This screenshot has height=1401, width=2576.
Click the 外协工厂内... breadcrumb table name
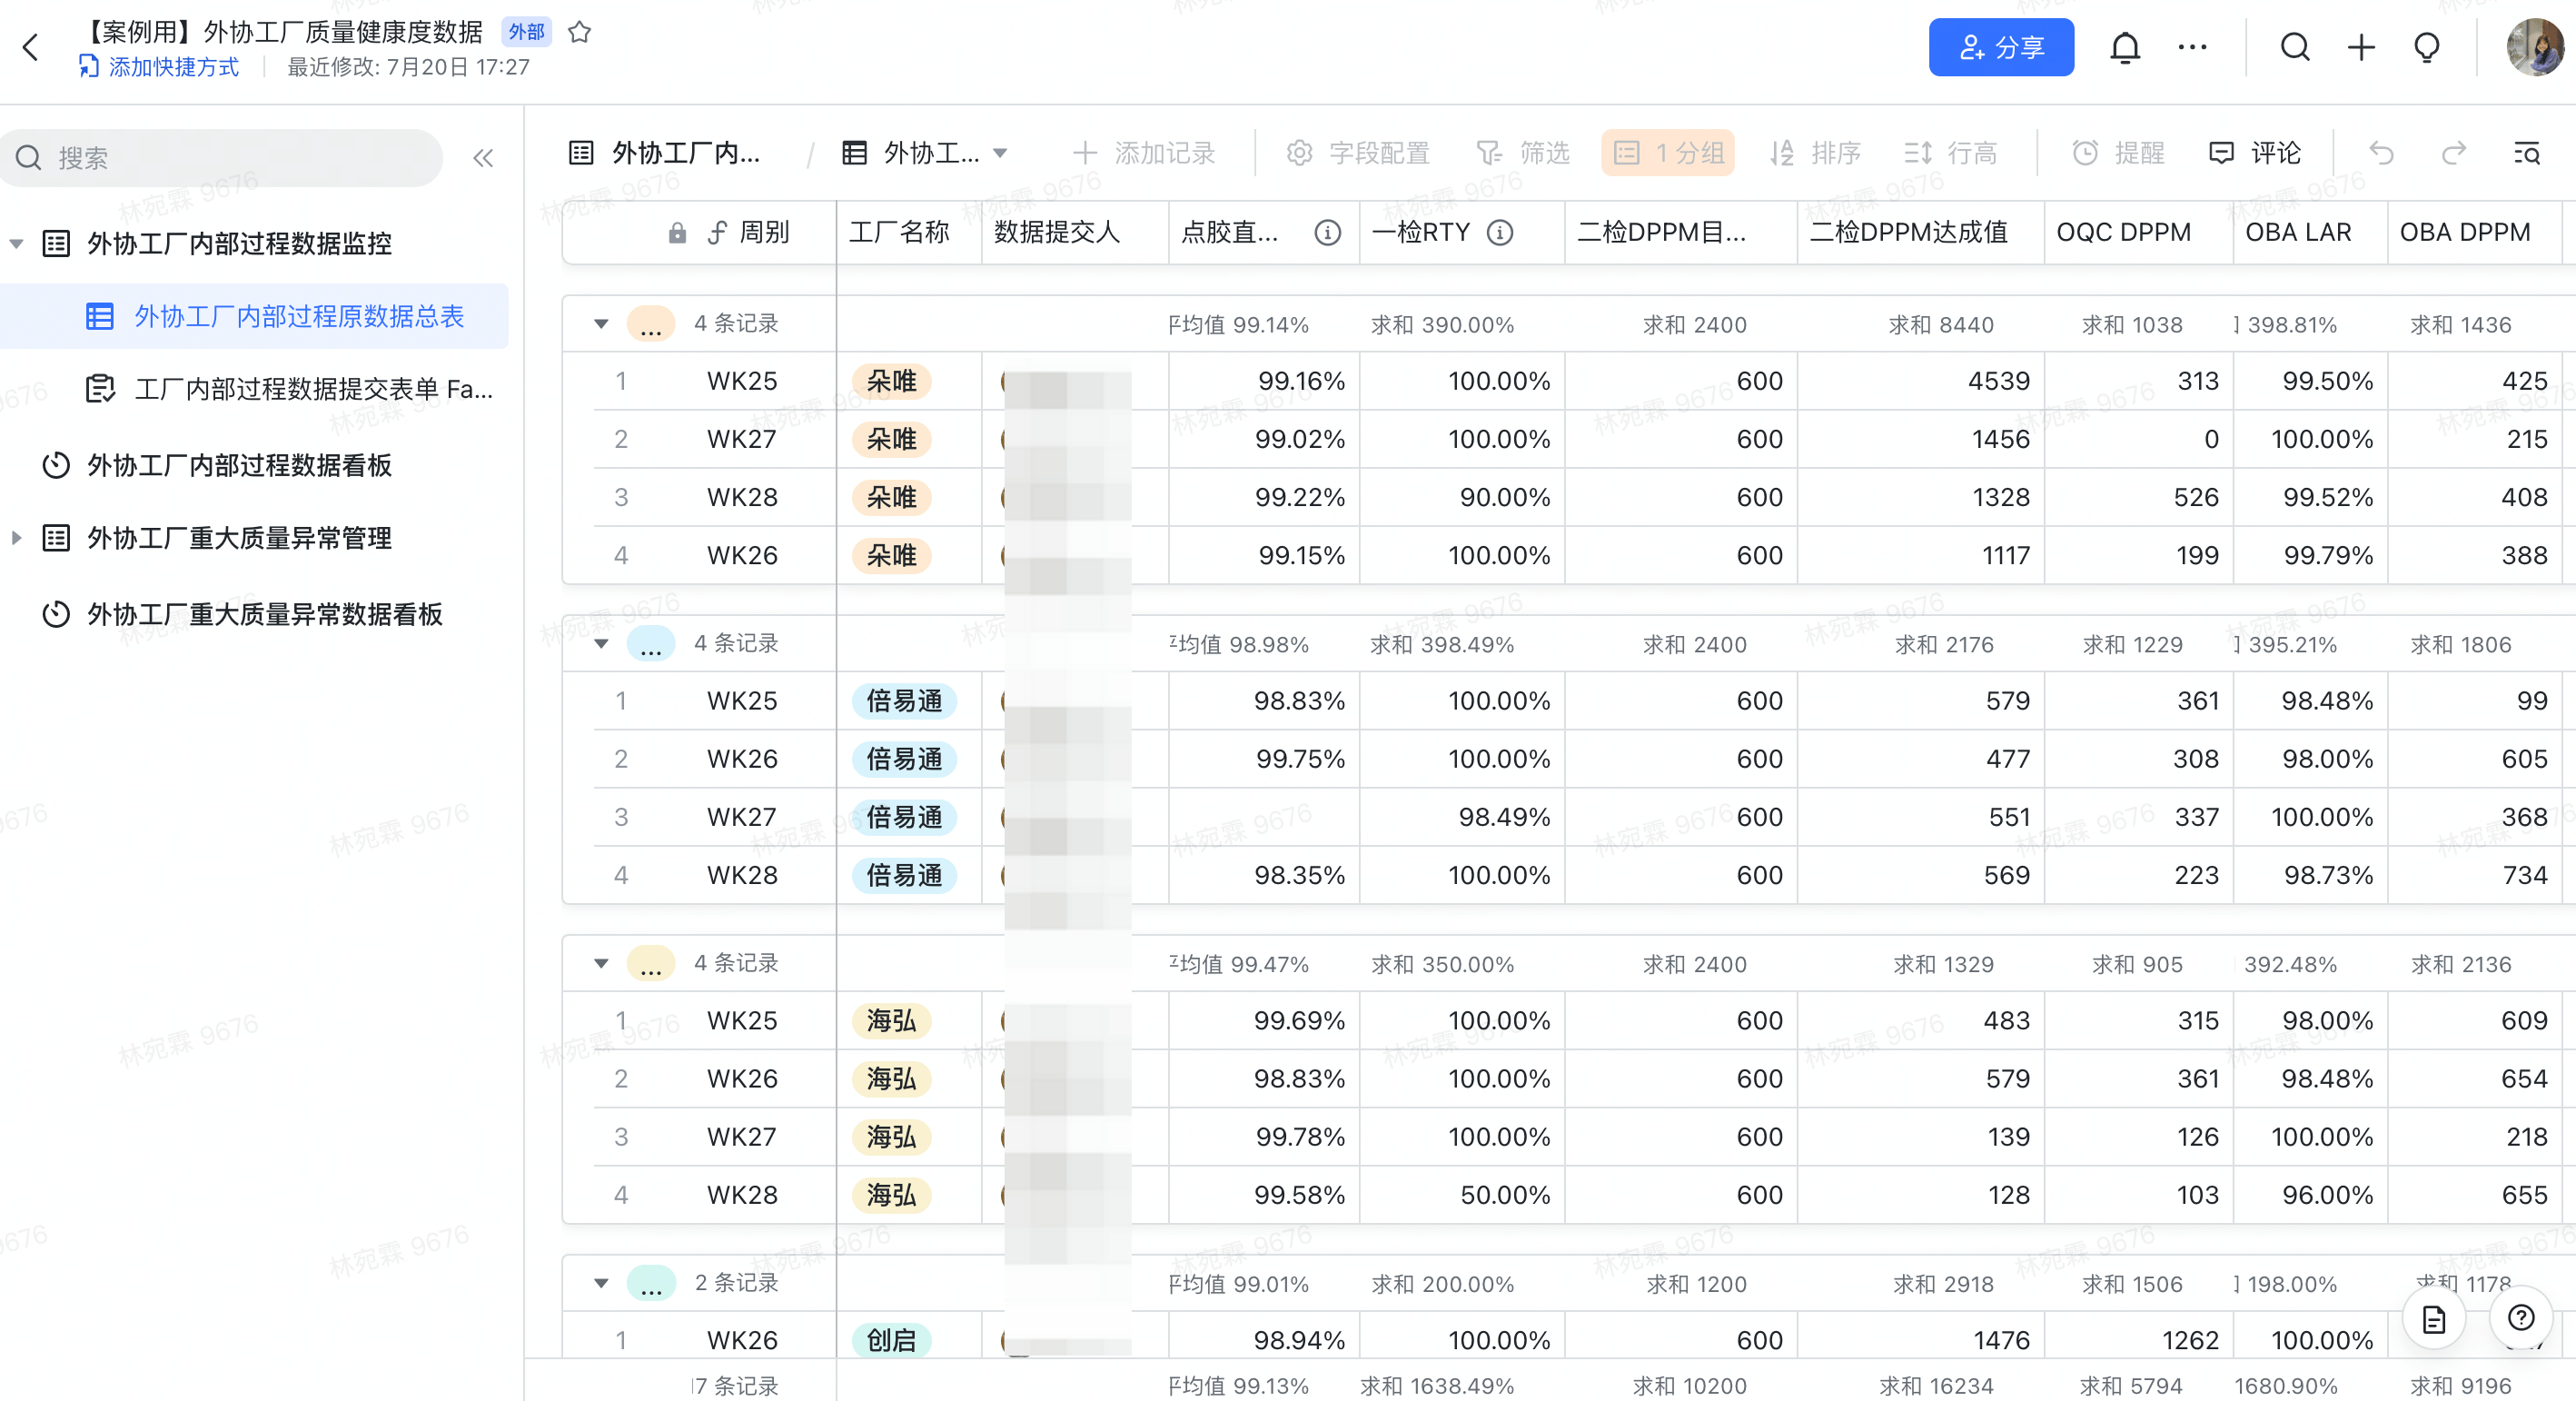[665, 153]
